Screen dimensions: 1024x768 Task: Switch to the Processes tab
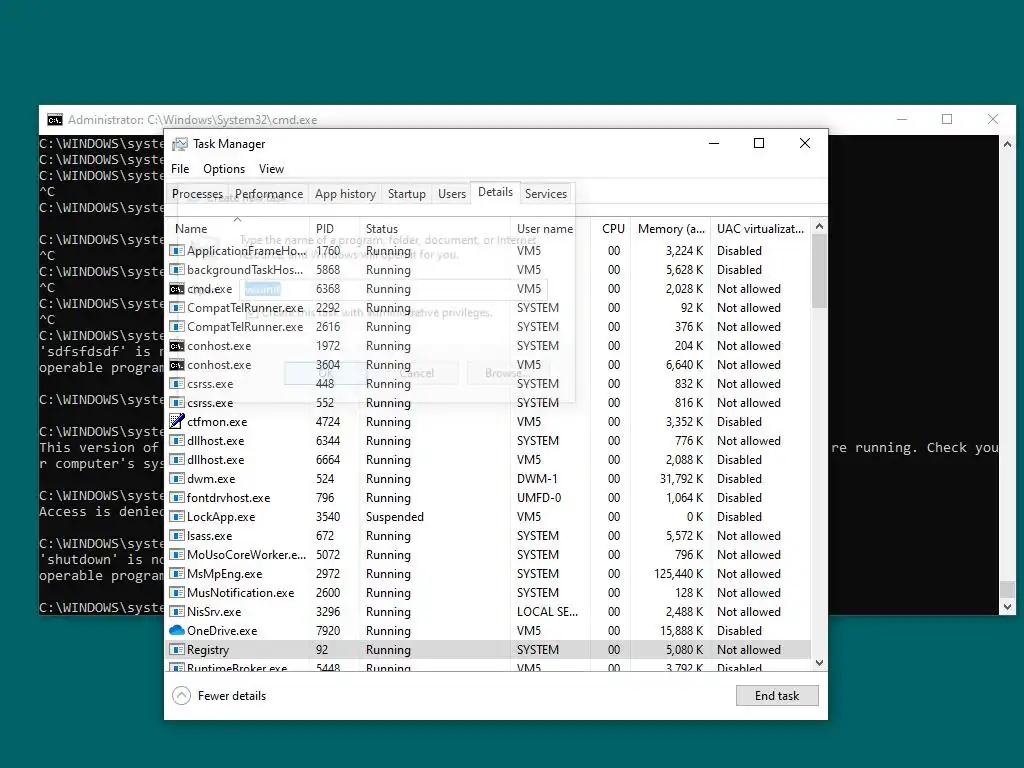click(x=197, y=194)
